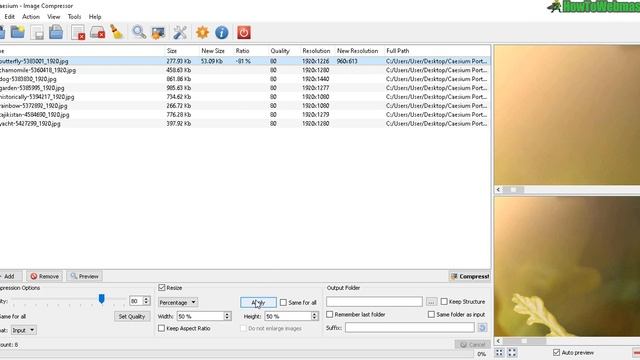Open the Input format dropdown
Screen dimensions: 640x360
(x=23, y=330)
